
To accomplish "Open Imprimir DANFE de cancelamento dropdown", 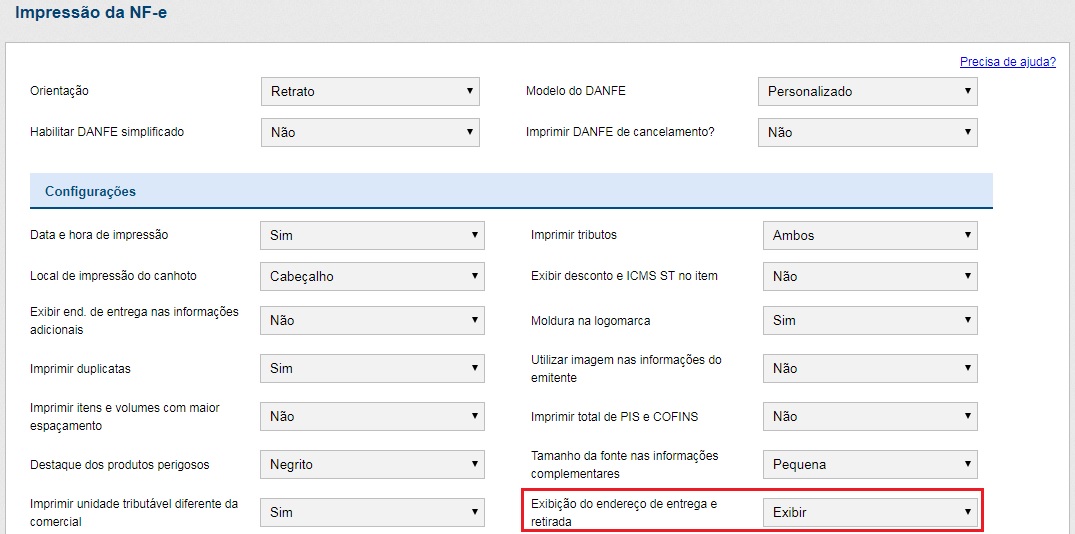I will point(867,132).
